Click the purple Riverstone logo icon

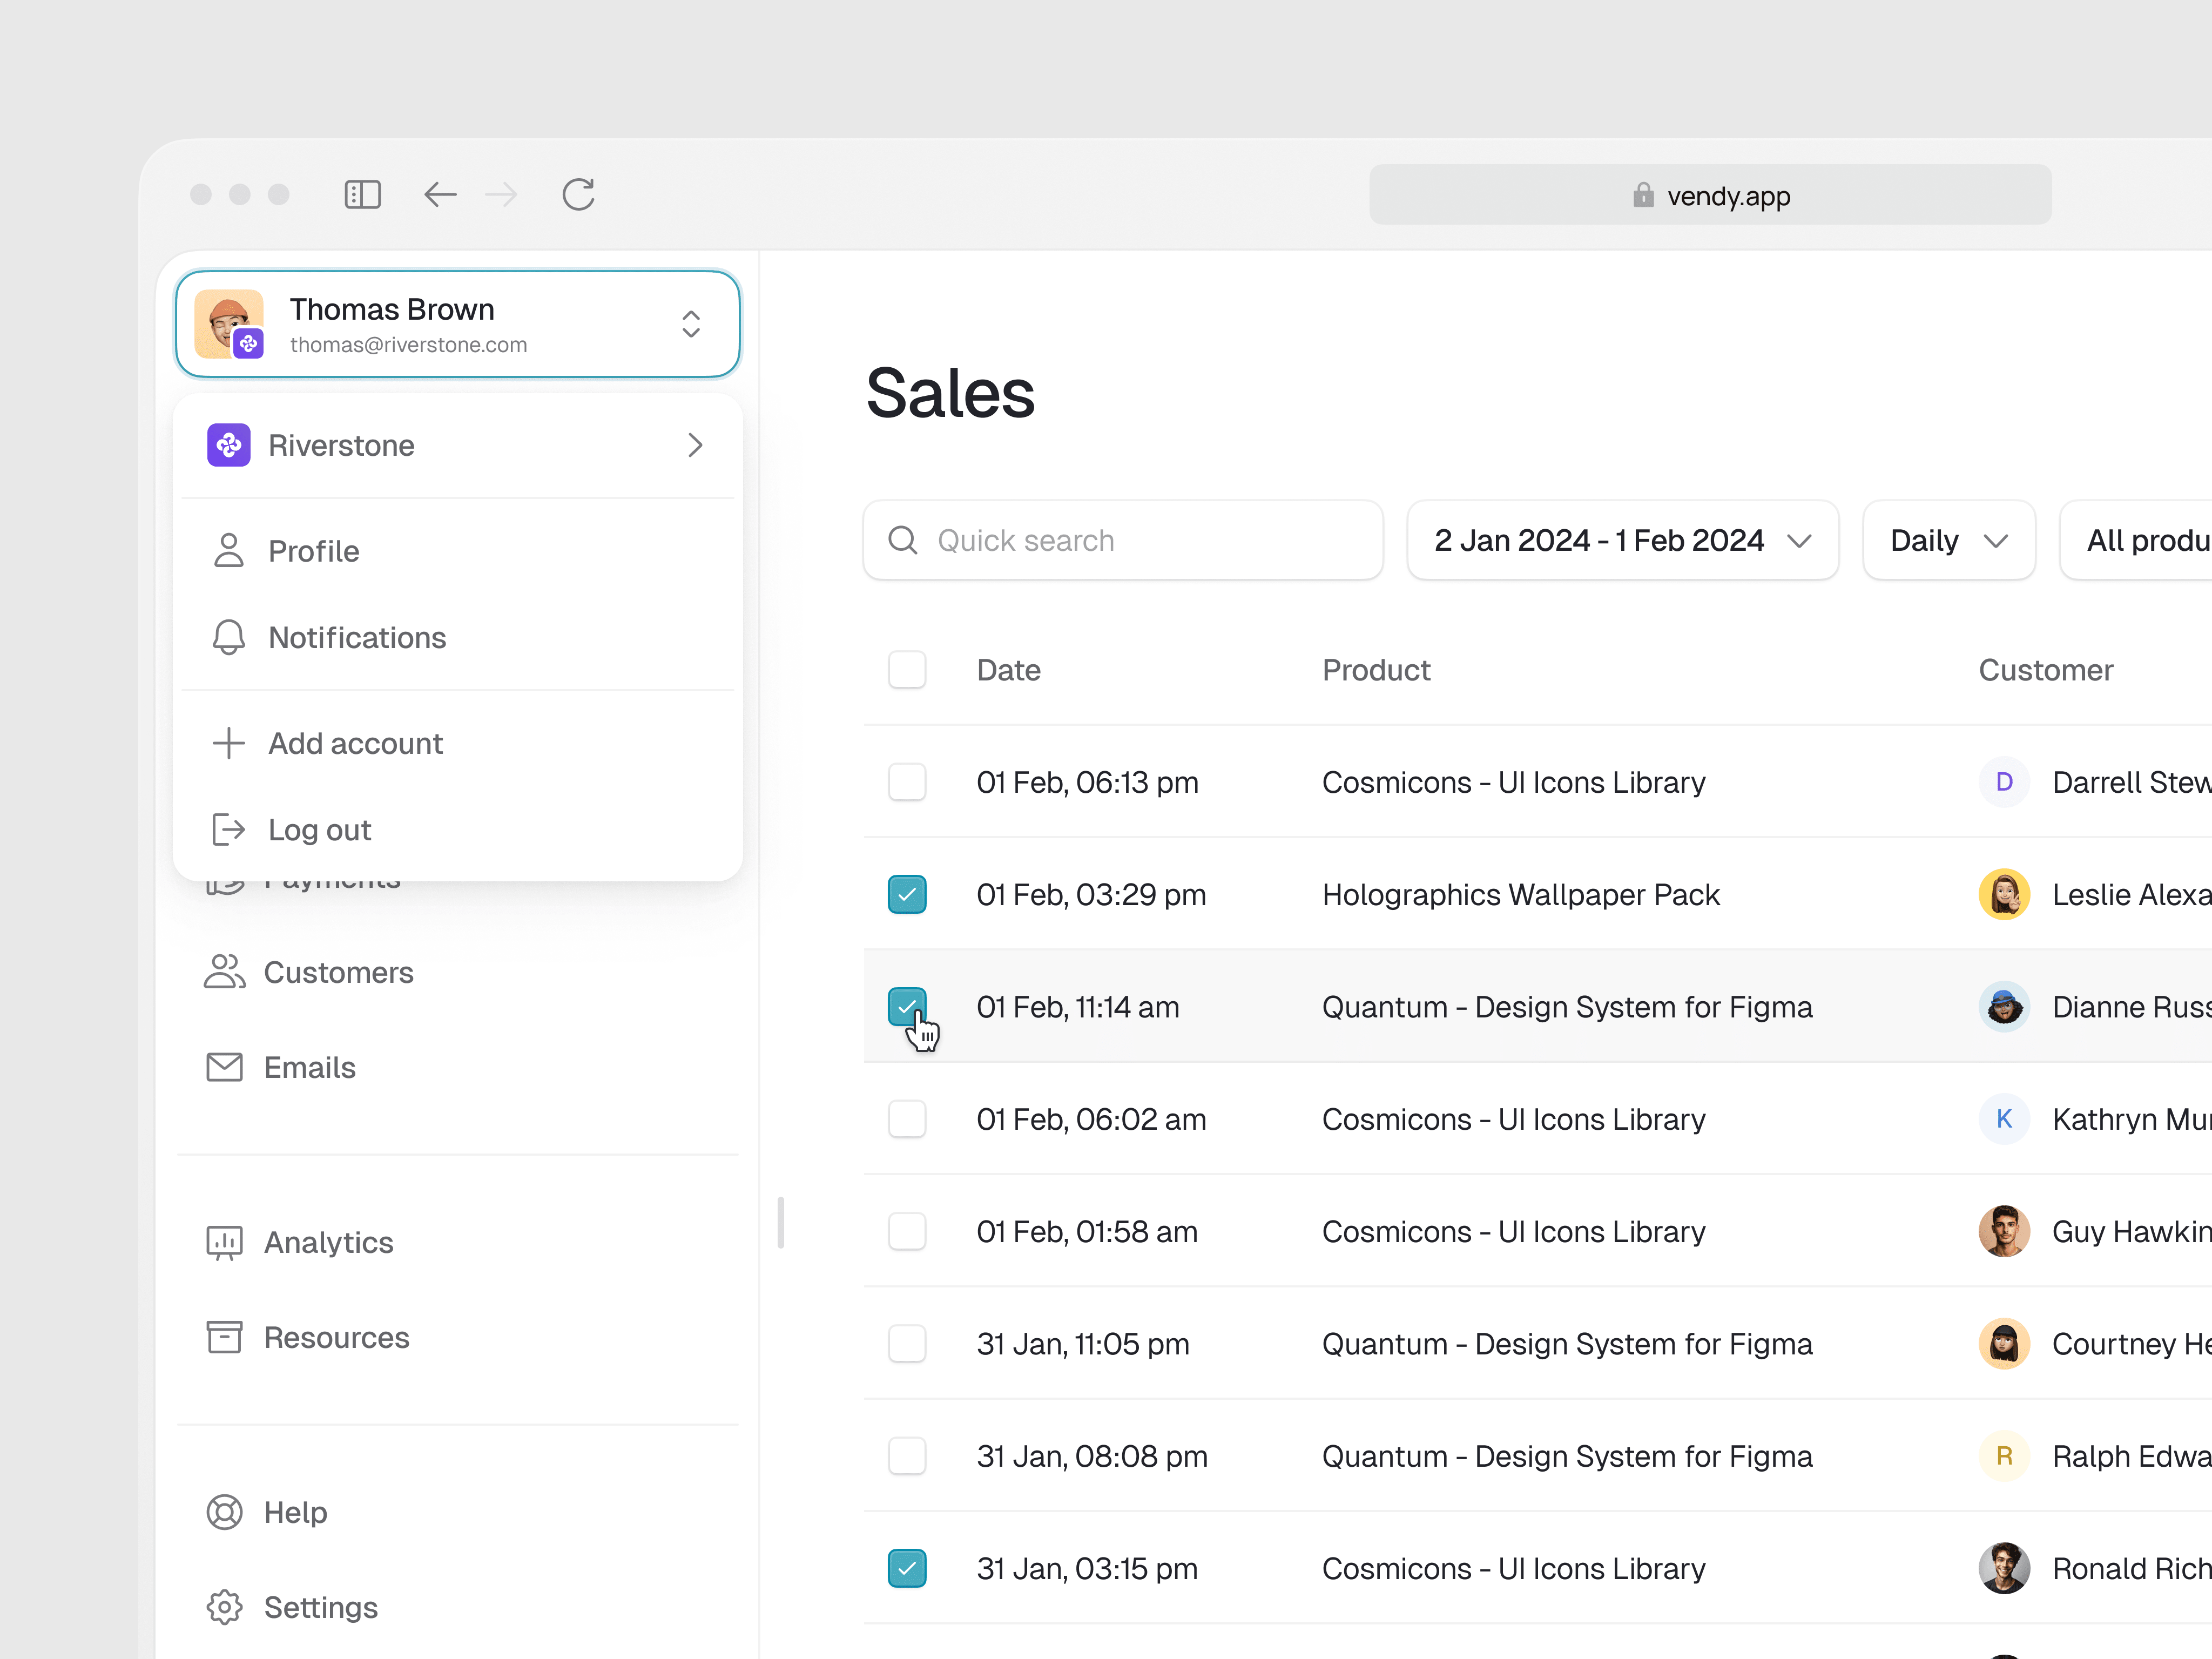point(228,445)
